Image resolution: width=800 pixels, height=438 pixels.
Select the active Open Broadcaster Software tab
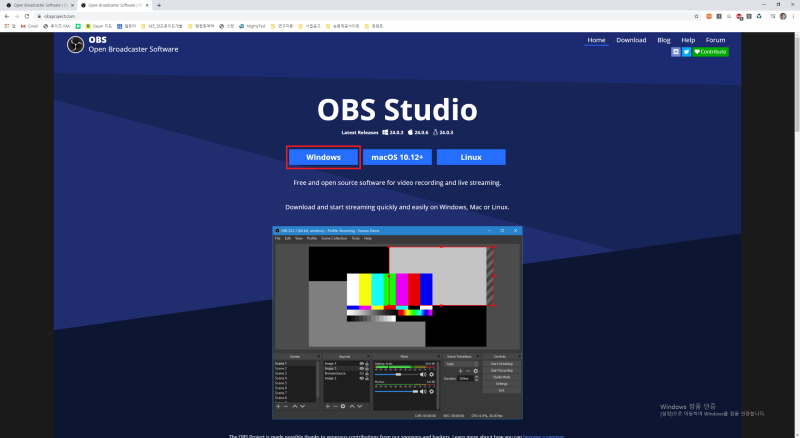[114, 5]
